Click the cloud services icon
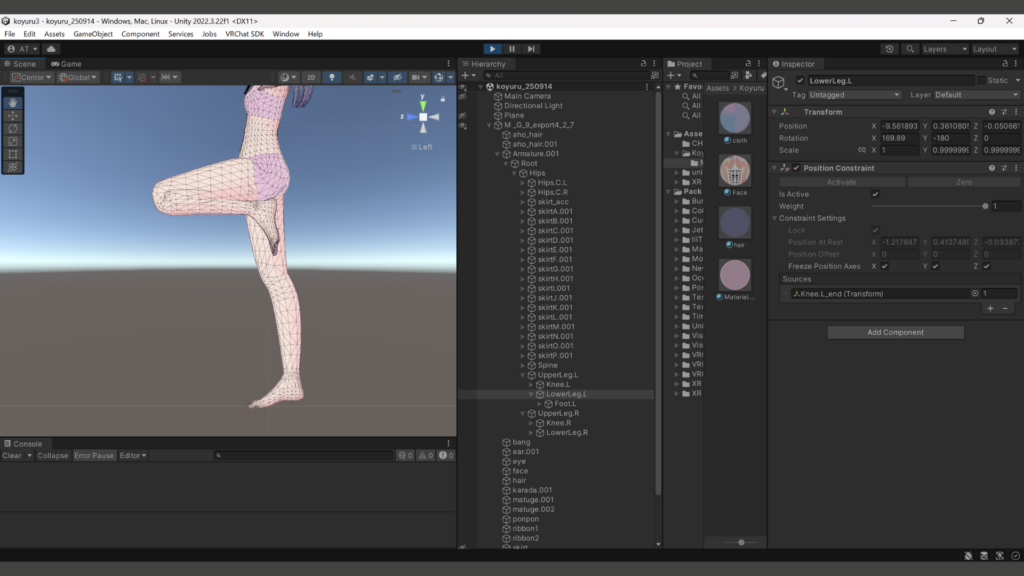Viewport: 1024px width, 576px height. (51, 48)
